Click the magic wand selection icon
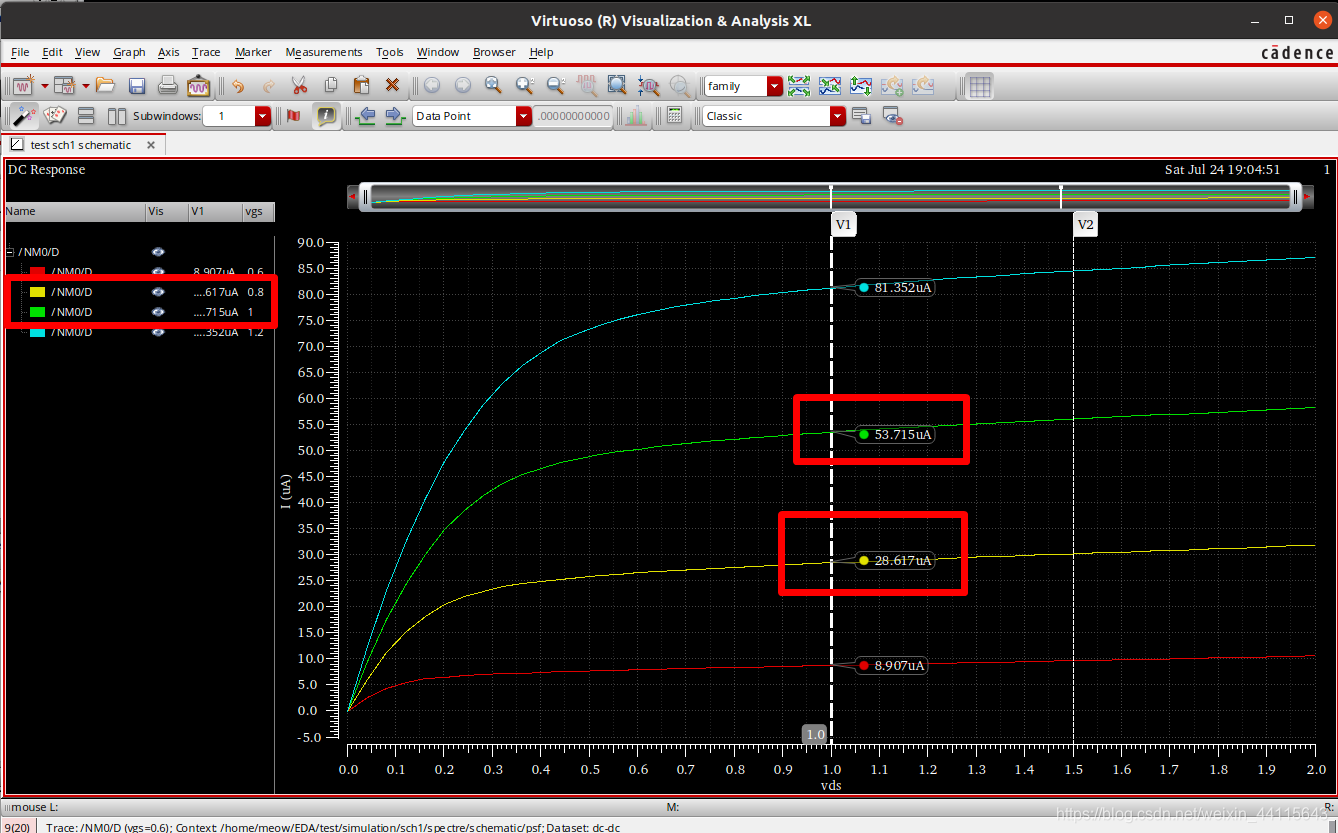This screenshot has height=833, width=1338. [x=24, y=116]
